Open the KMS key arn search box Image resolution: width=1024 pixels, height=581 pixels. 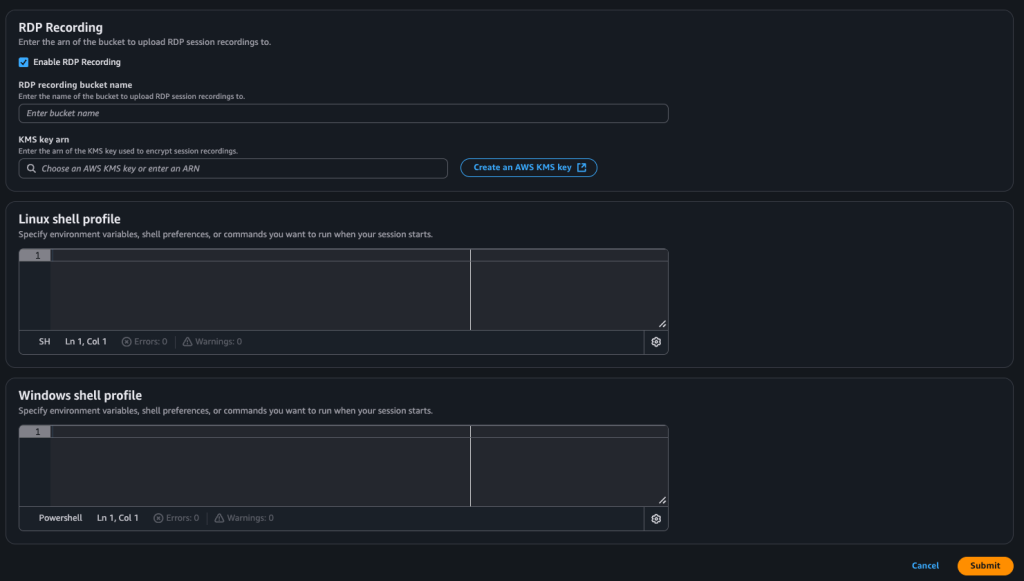(x=240, y=169)
